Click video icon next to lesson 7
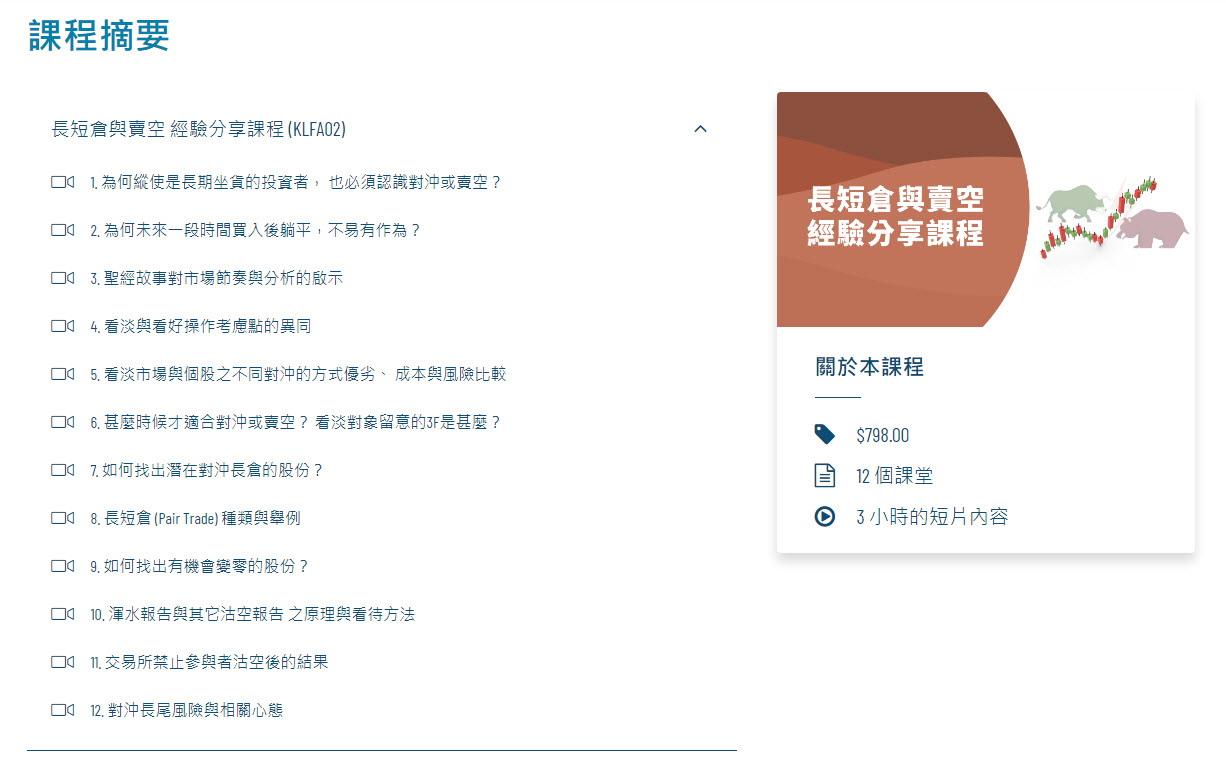 click(x=62, y=470)
